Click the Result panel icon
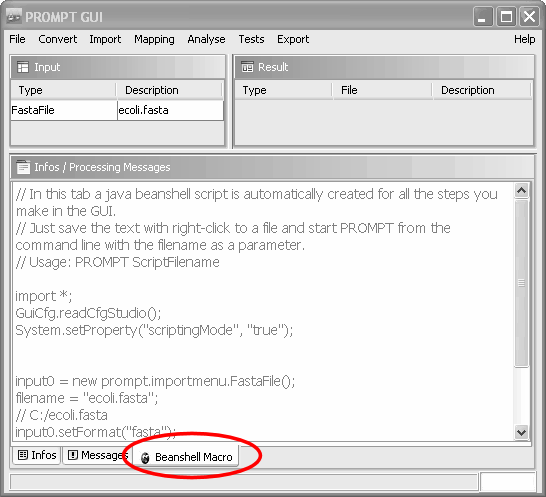546x497 pixels. pyautogui.click(x=247, y=67)
